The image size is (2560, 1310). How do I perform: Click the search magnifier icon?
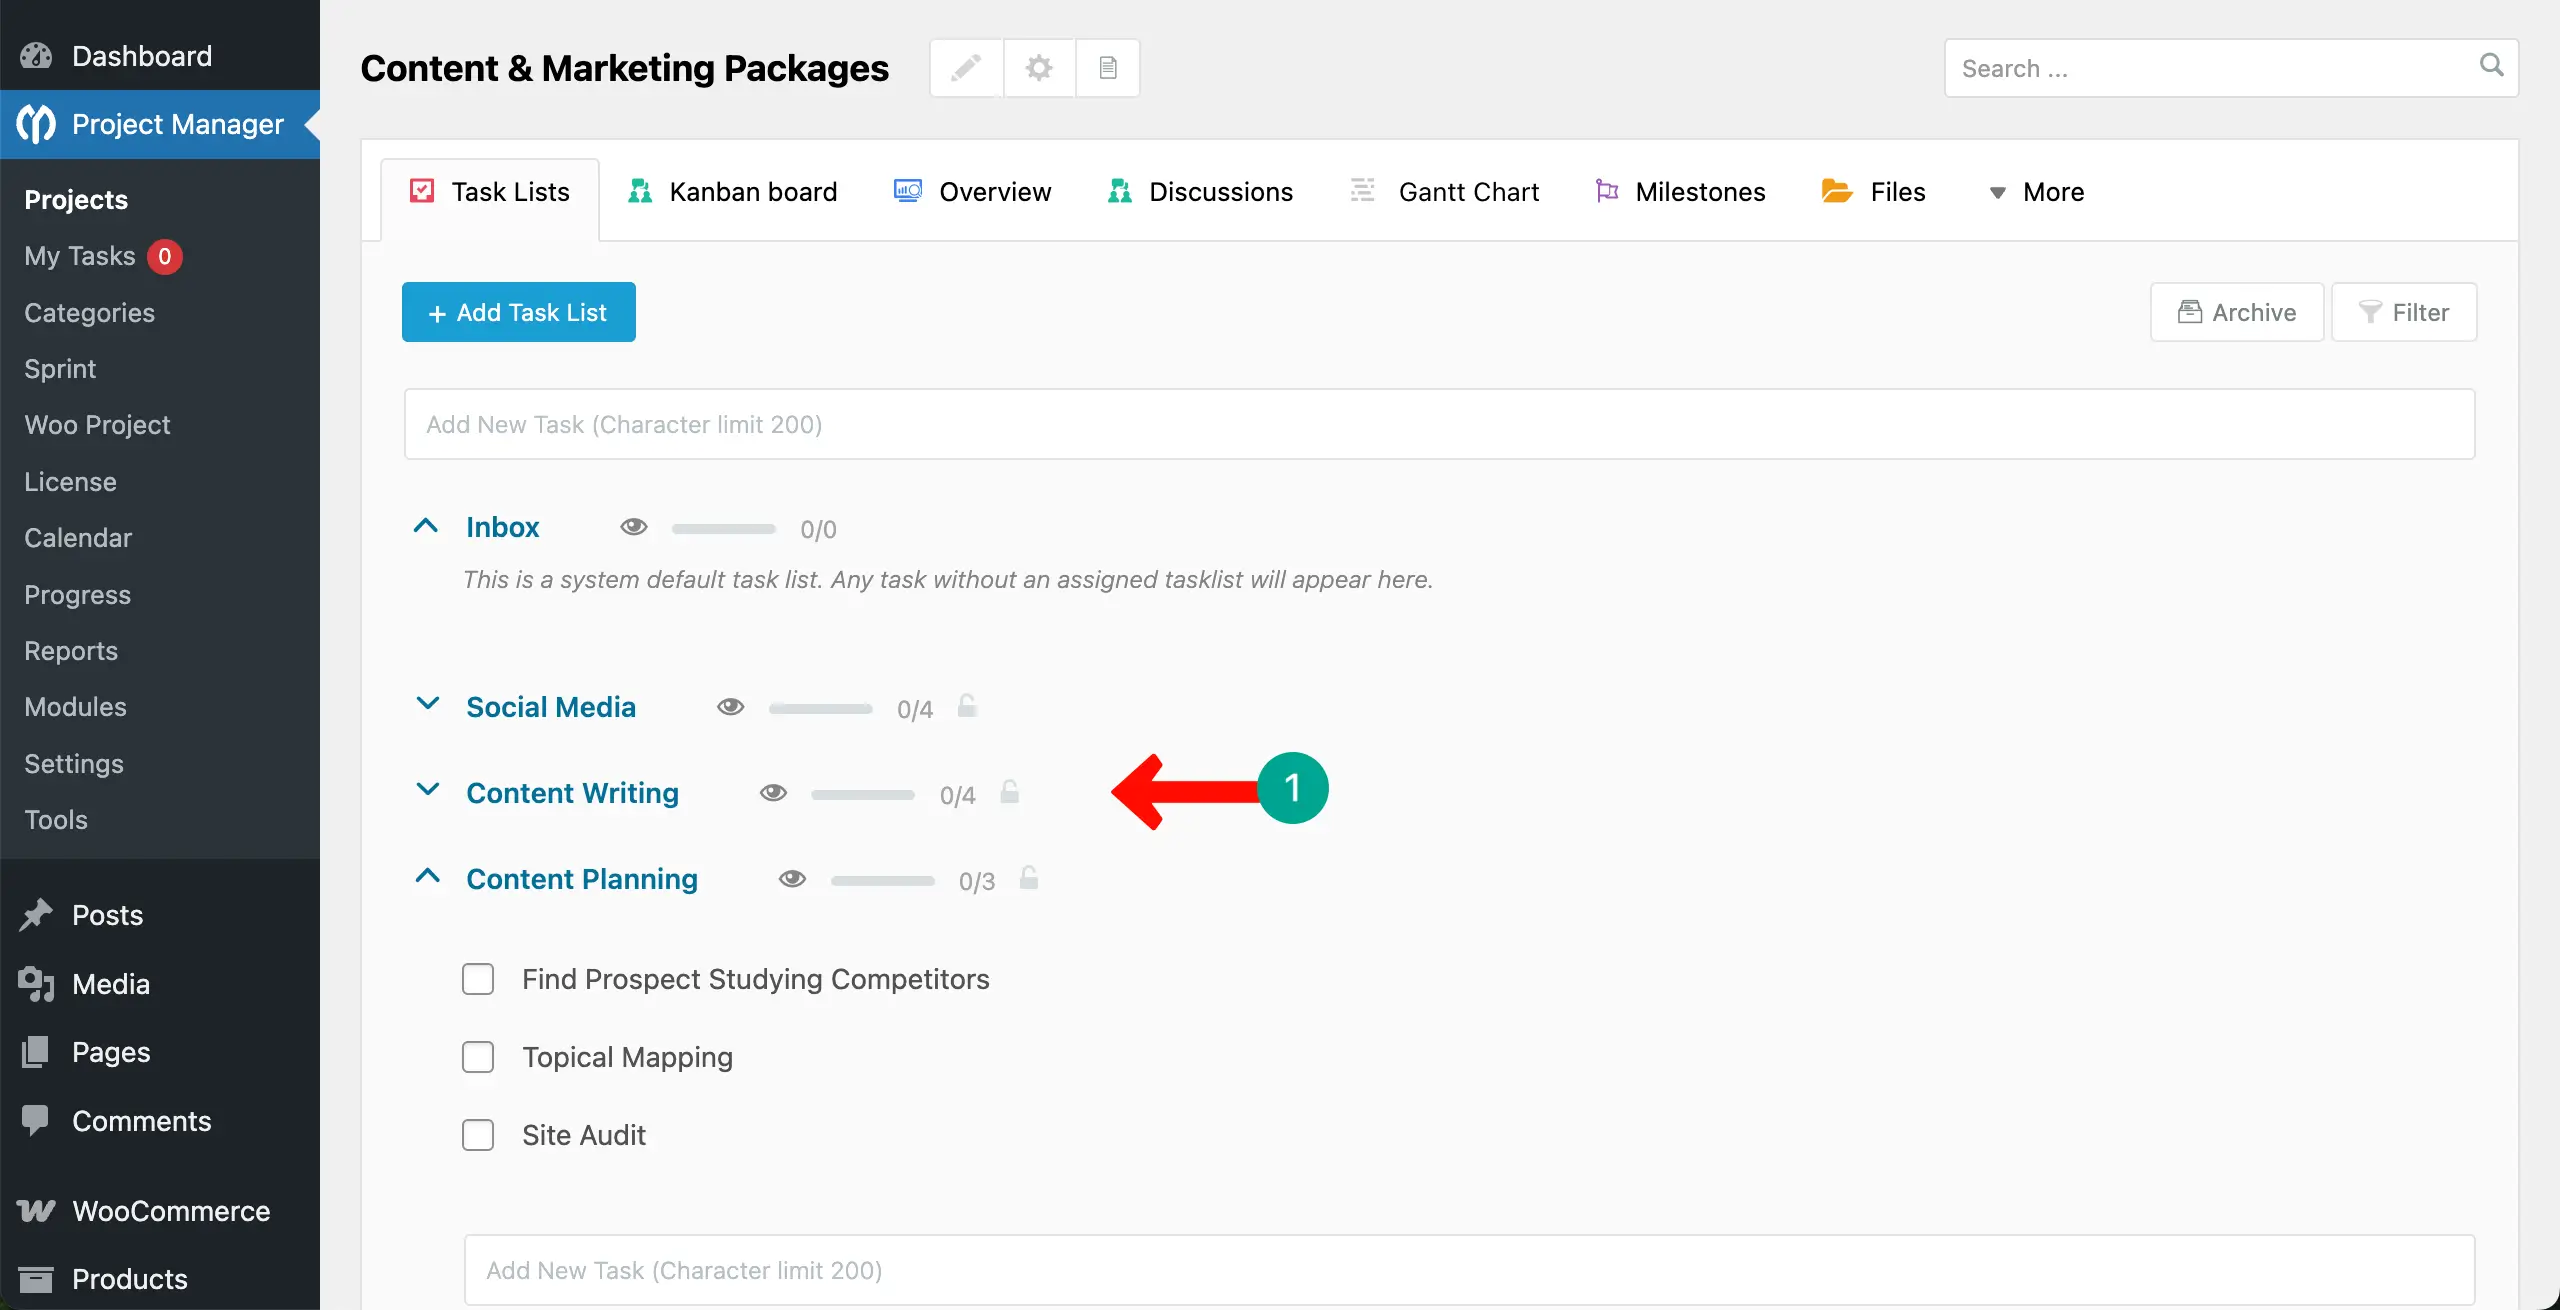[2491, 66]
